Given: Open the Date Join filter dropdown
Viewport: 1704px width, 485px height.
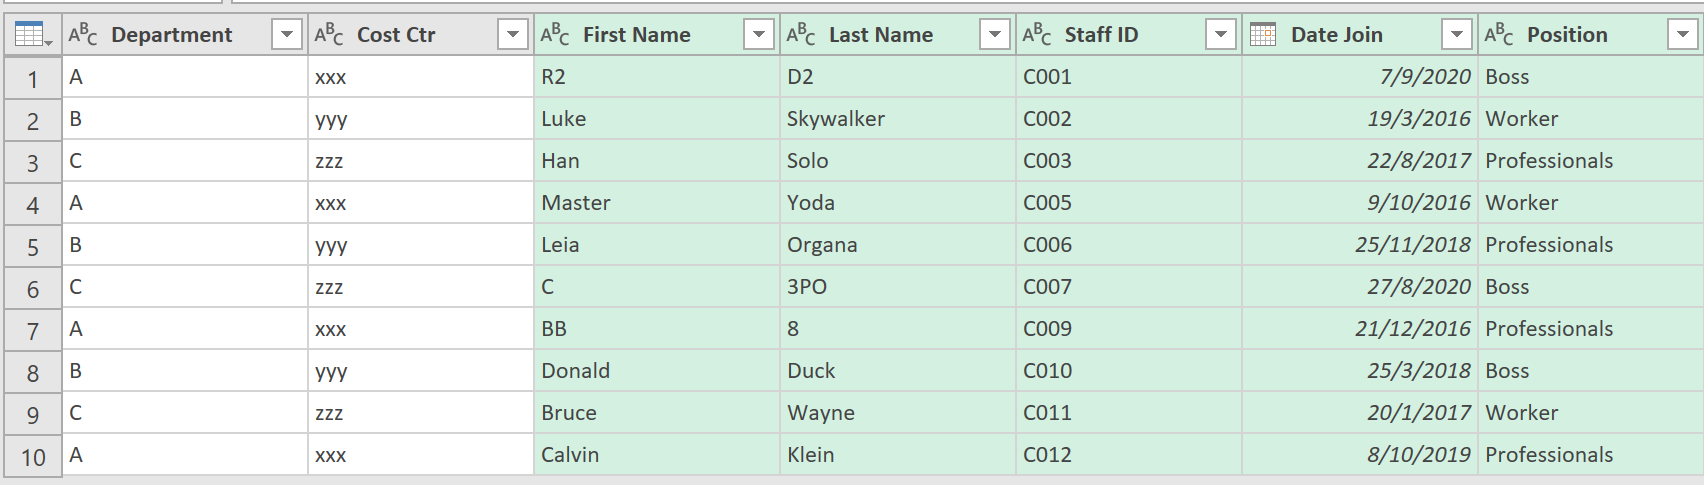Looking at the screenshot, I should click(1457, 35).
